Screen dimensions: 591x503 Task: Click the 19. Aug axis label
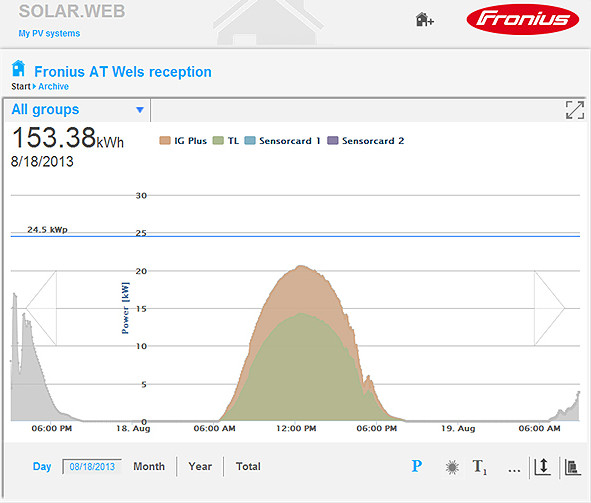pos(458,428)
